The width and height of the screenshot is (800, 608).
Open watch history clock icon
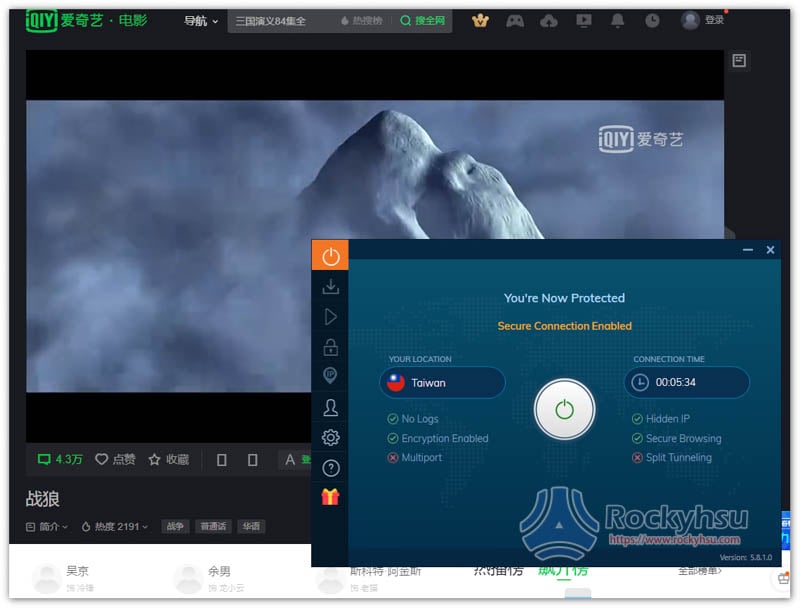(652, 21)
